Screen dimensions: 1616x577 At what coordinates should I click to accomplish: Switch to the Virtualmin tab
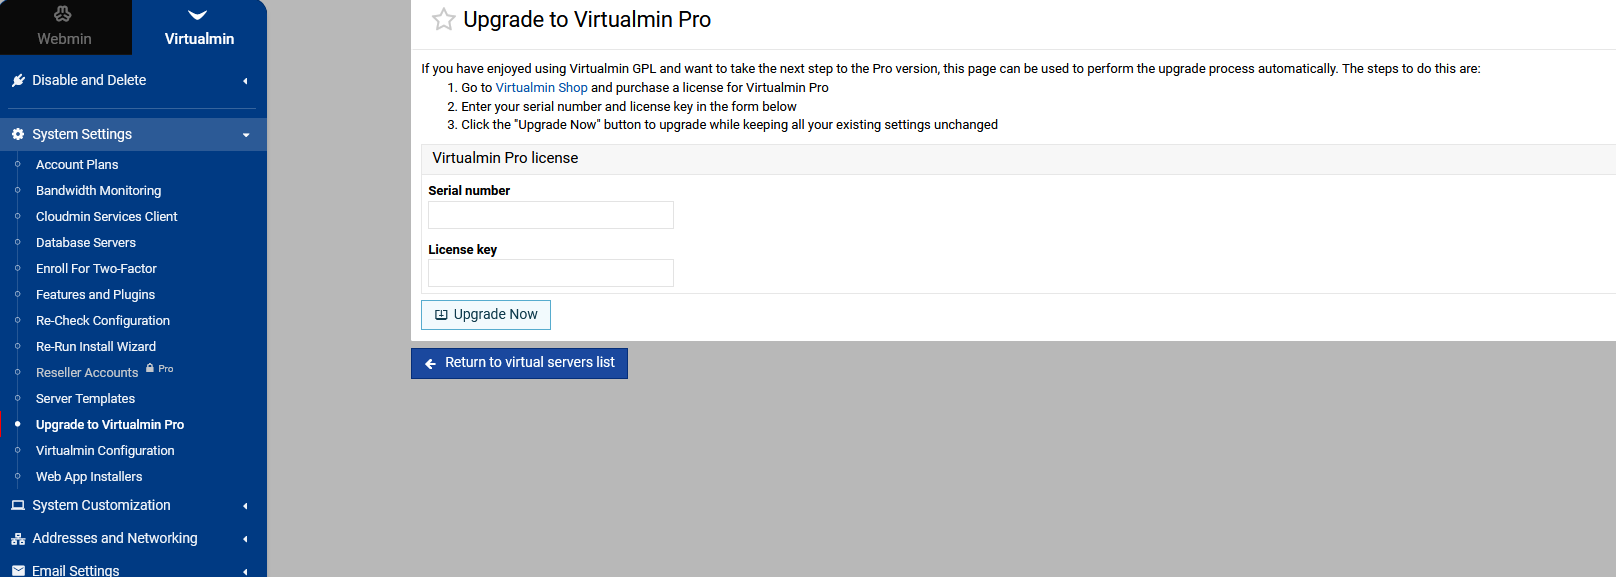[x=199, y=27]
